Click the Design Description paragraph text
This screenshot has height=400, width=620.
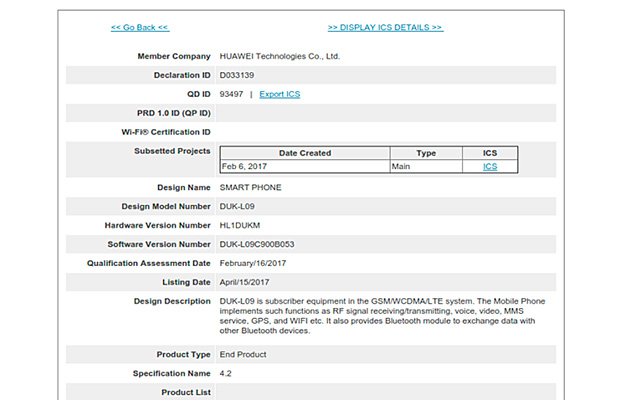382,316
